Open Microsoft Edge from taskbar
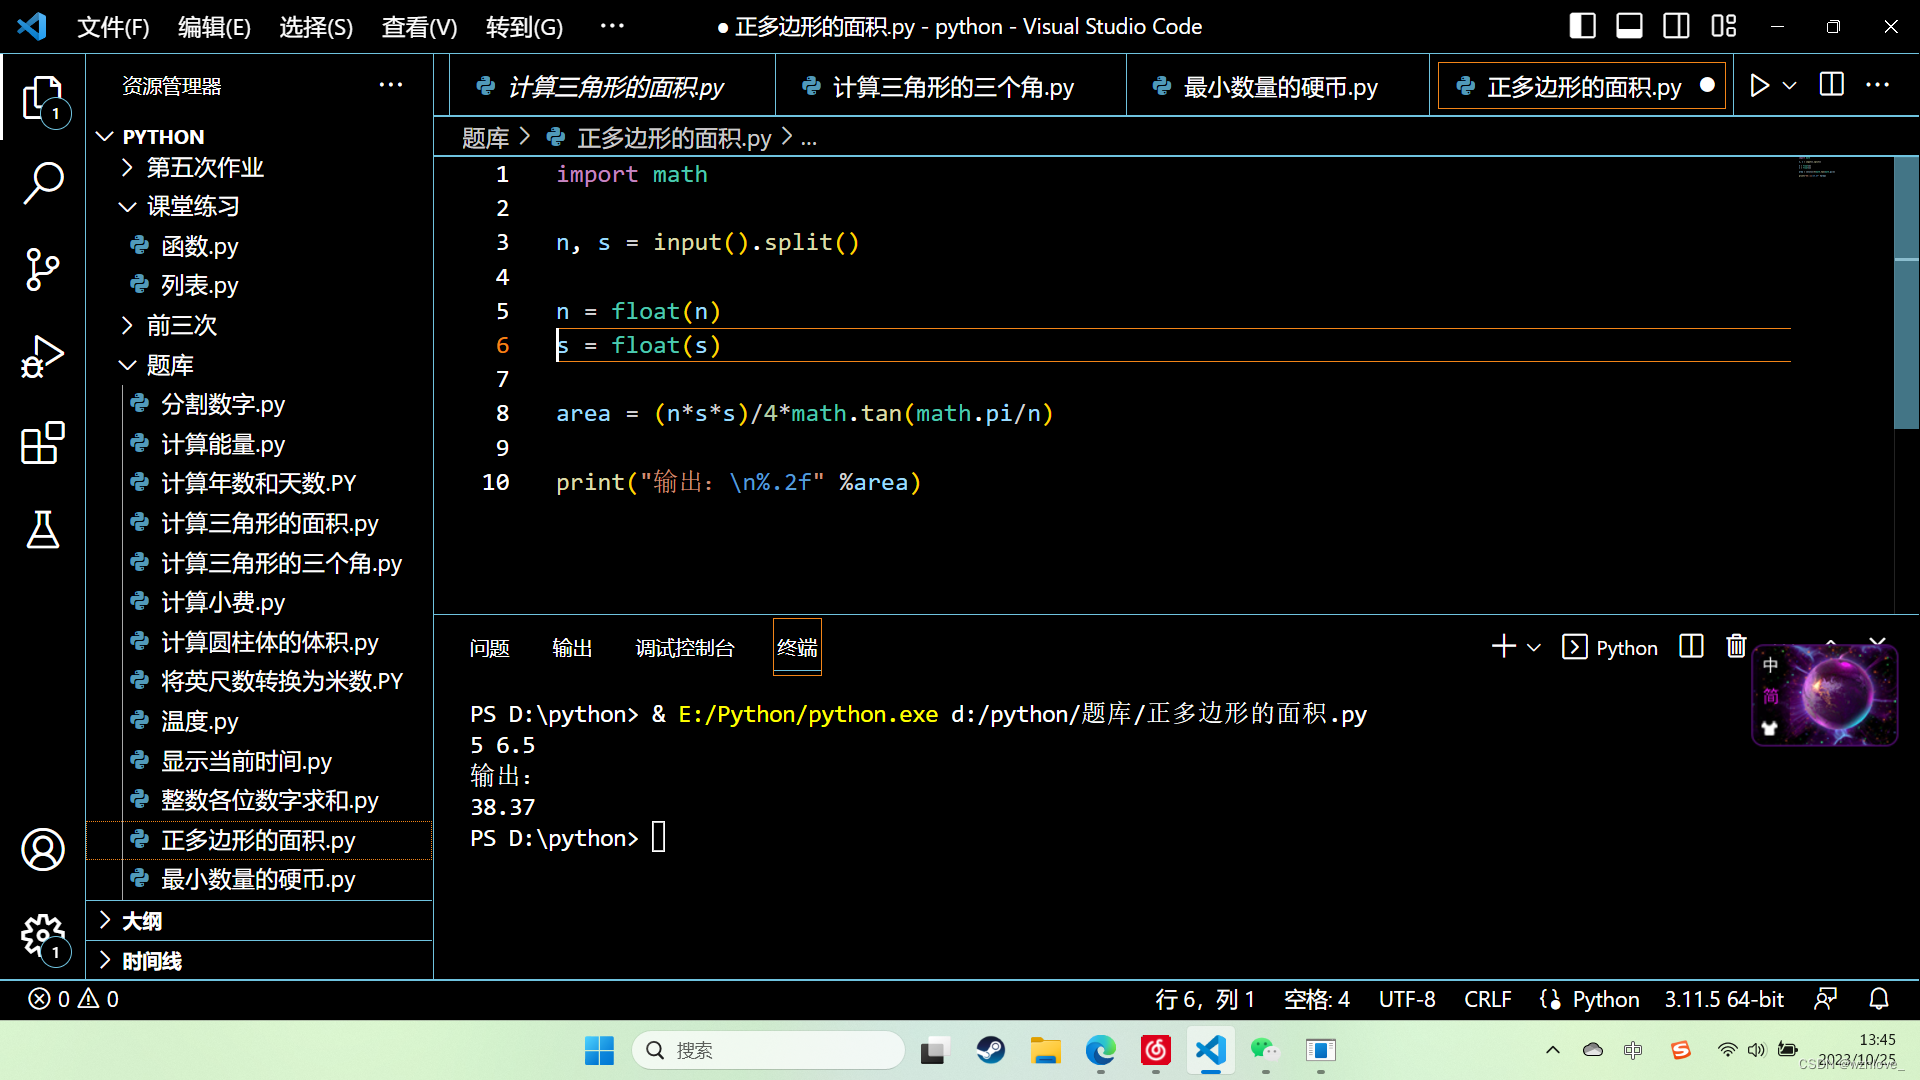This screenshot has width=1920, height=1080. [1101, 1050]
